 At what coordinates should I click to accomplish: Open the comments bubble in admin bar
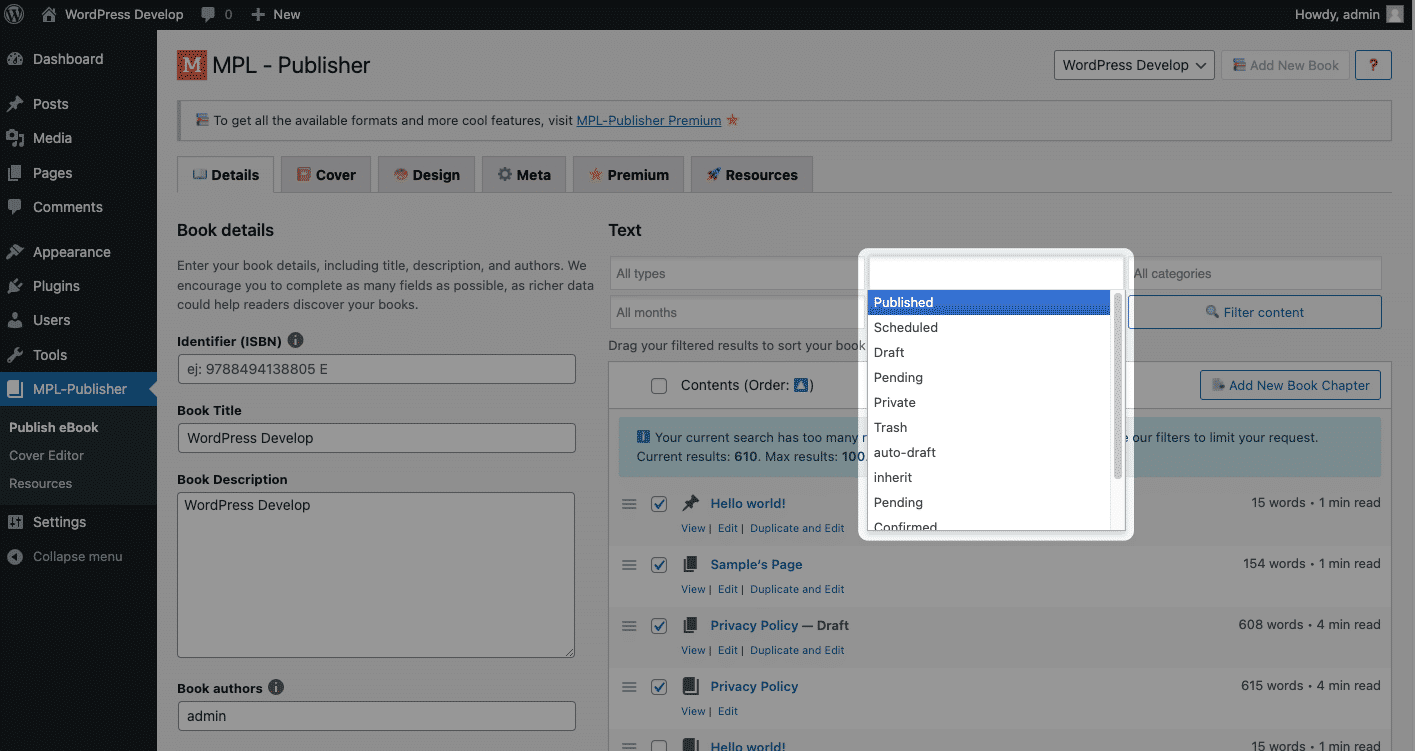coord(216,14)
